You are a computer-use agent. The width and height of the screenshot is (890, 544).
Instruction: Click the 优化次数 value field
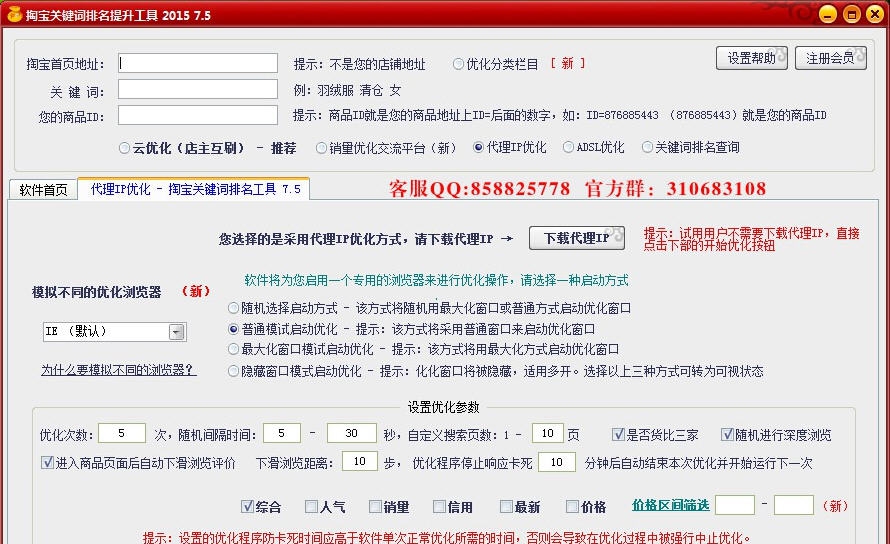pos(121,433)
